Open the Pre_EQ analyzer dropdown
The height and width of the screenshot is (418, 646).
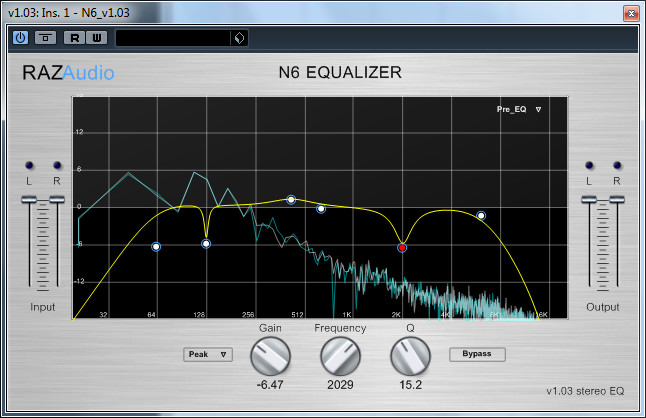coord(519,109)
